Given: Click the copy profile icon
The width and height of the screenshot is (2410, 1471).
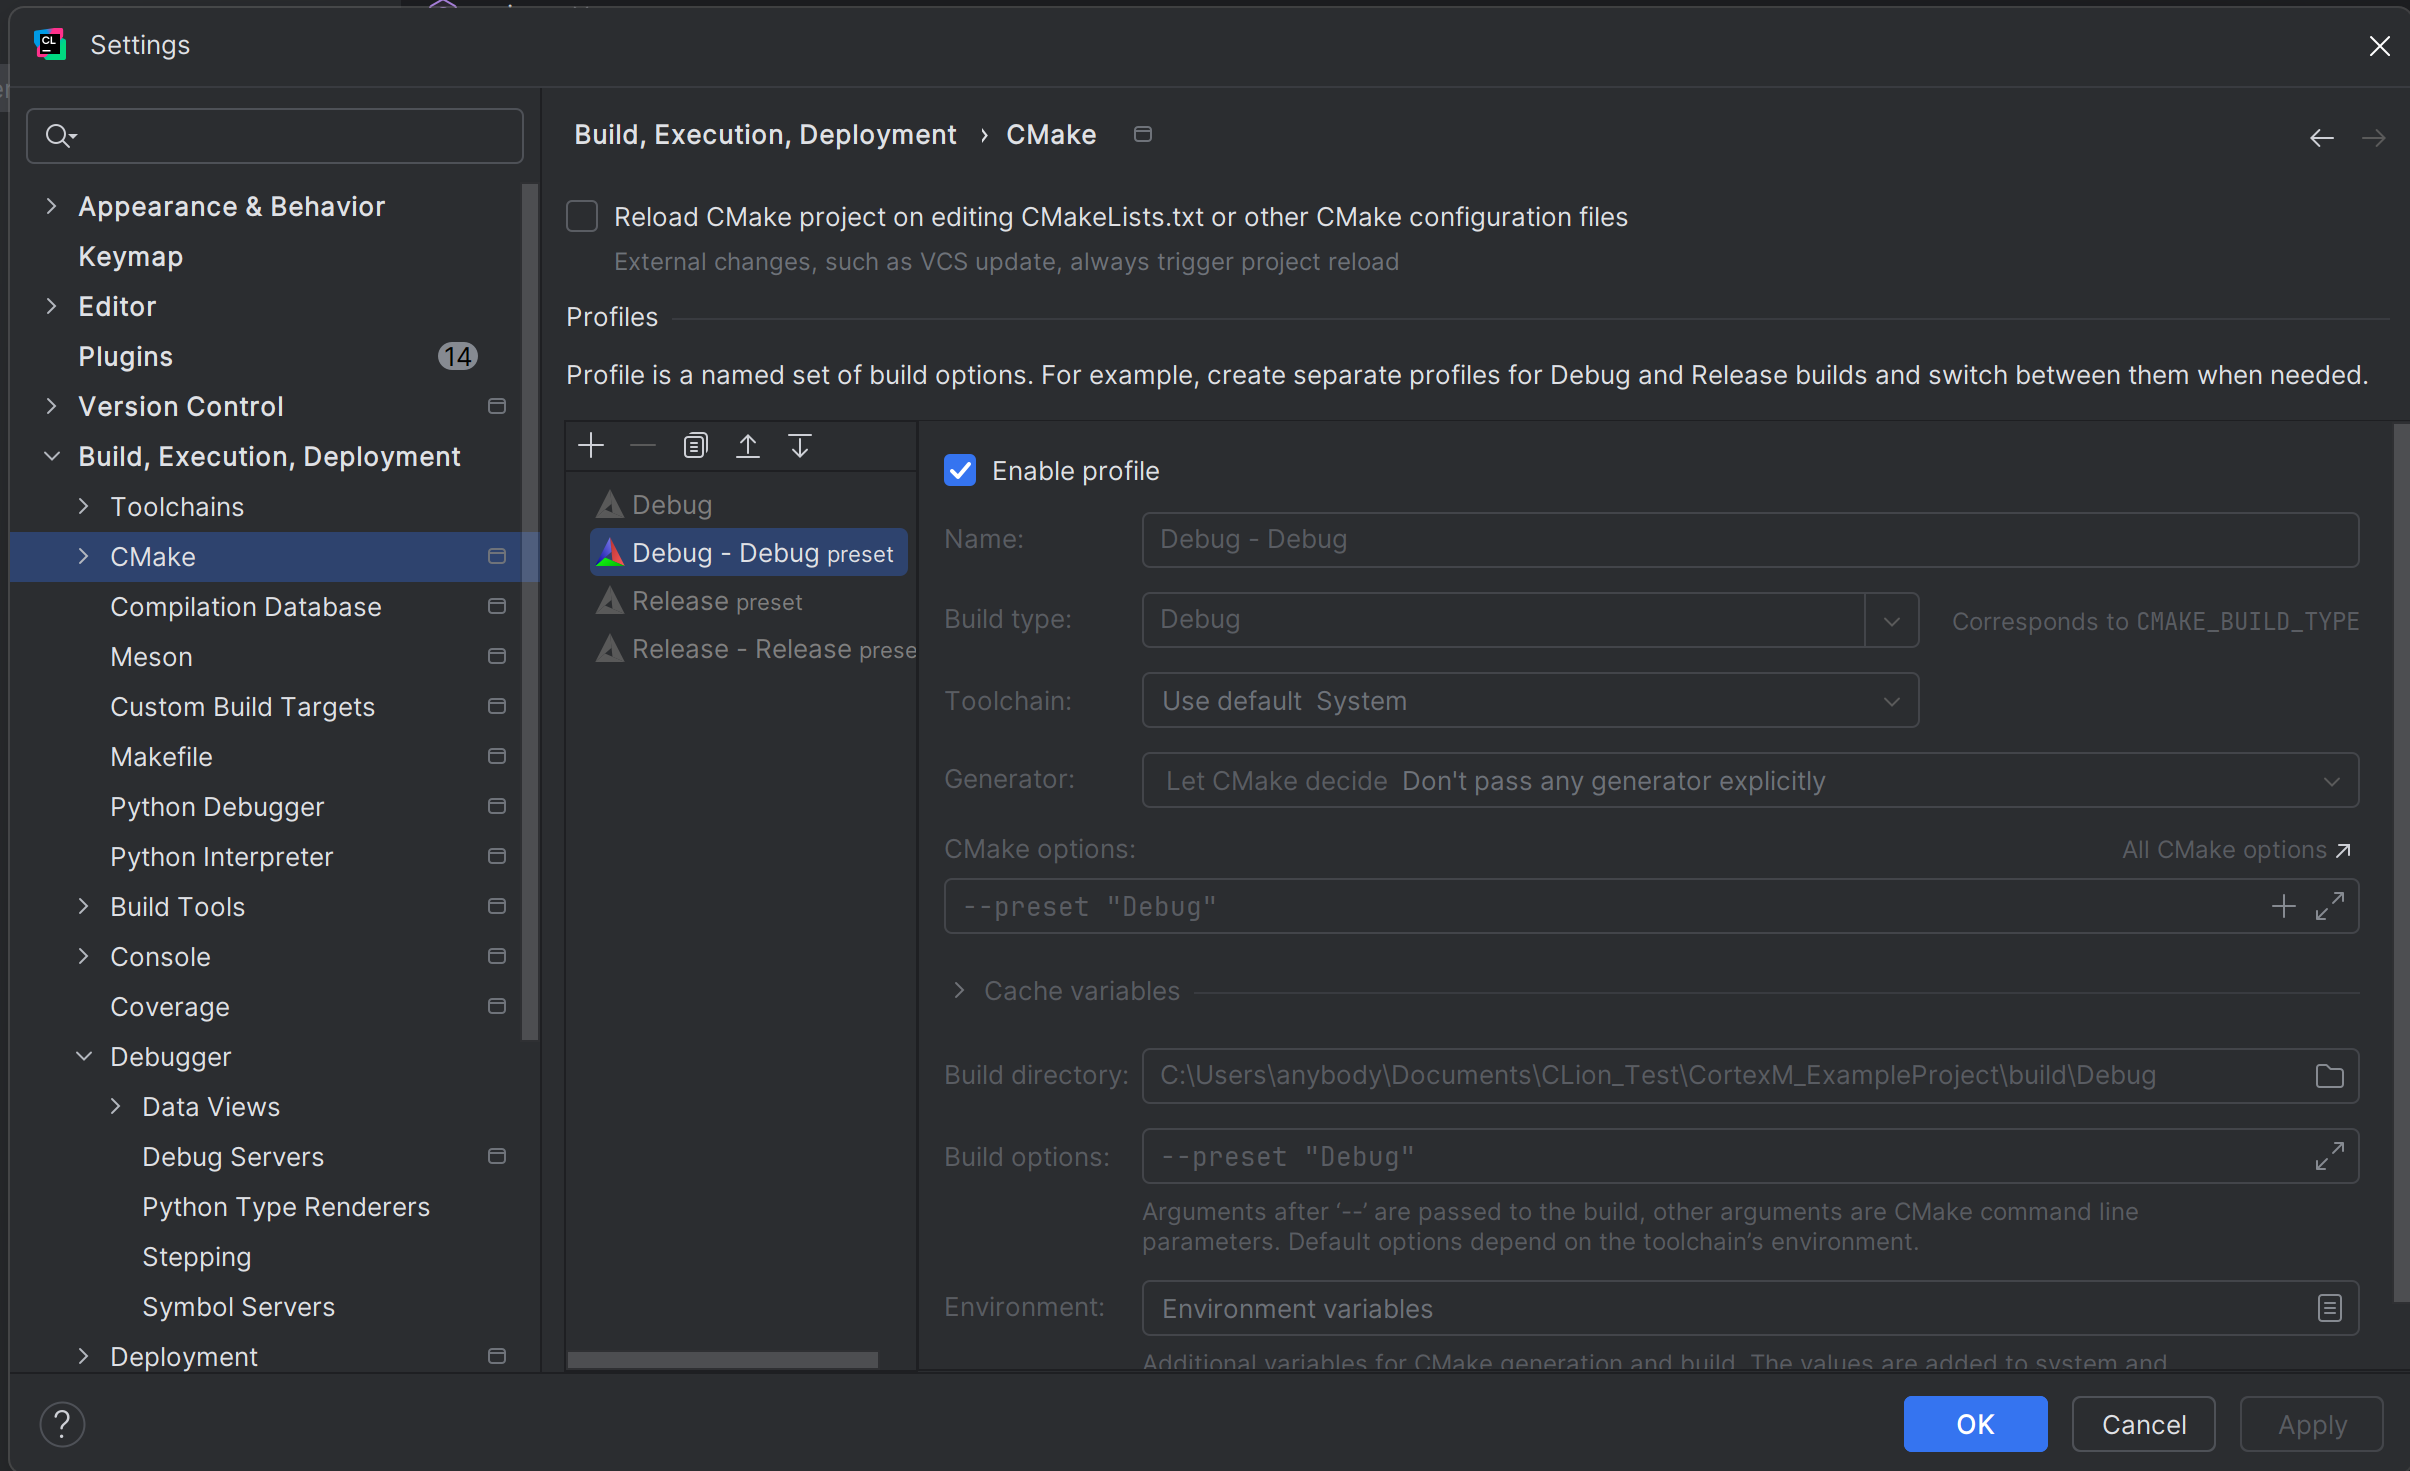Looking at the screenshot, I should point(695,446).
